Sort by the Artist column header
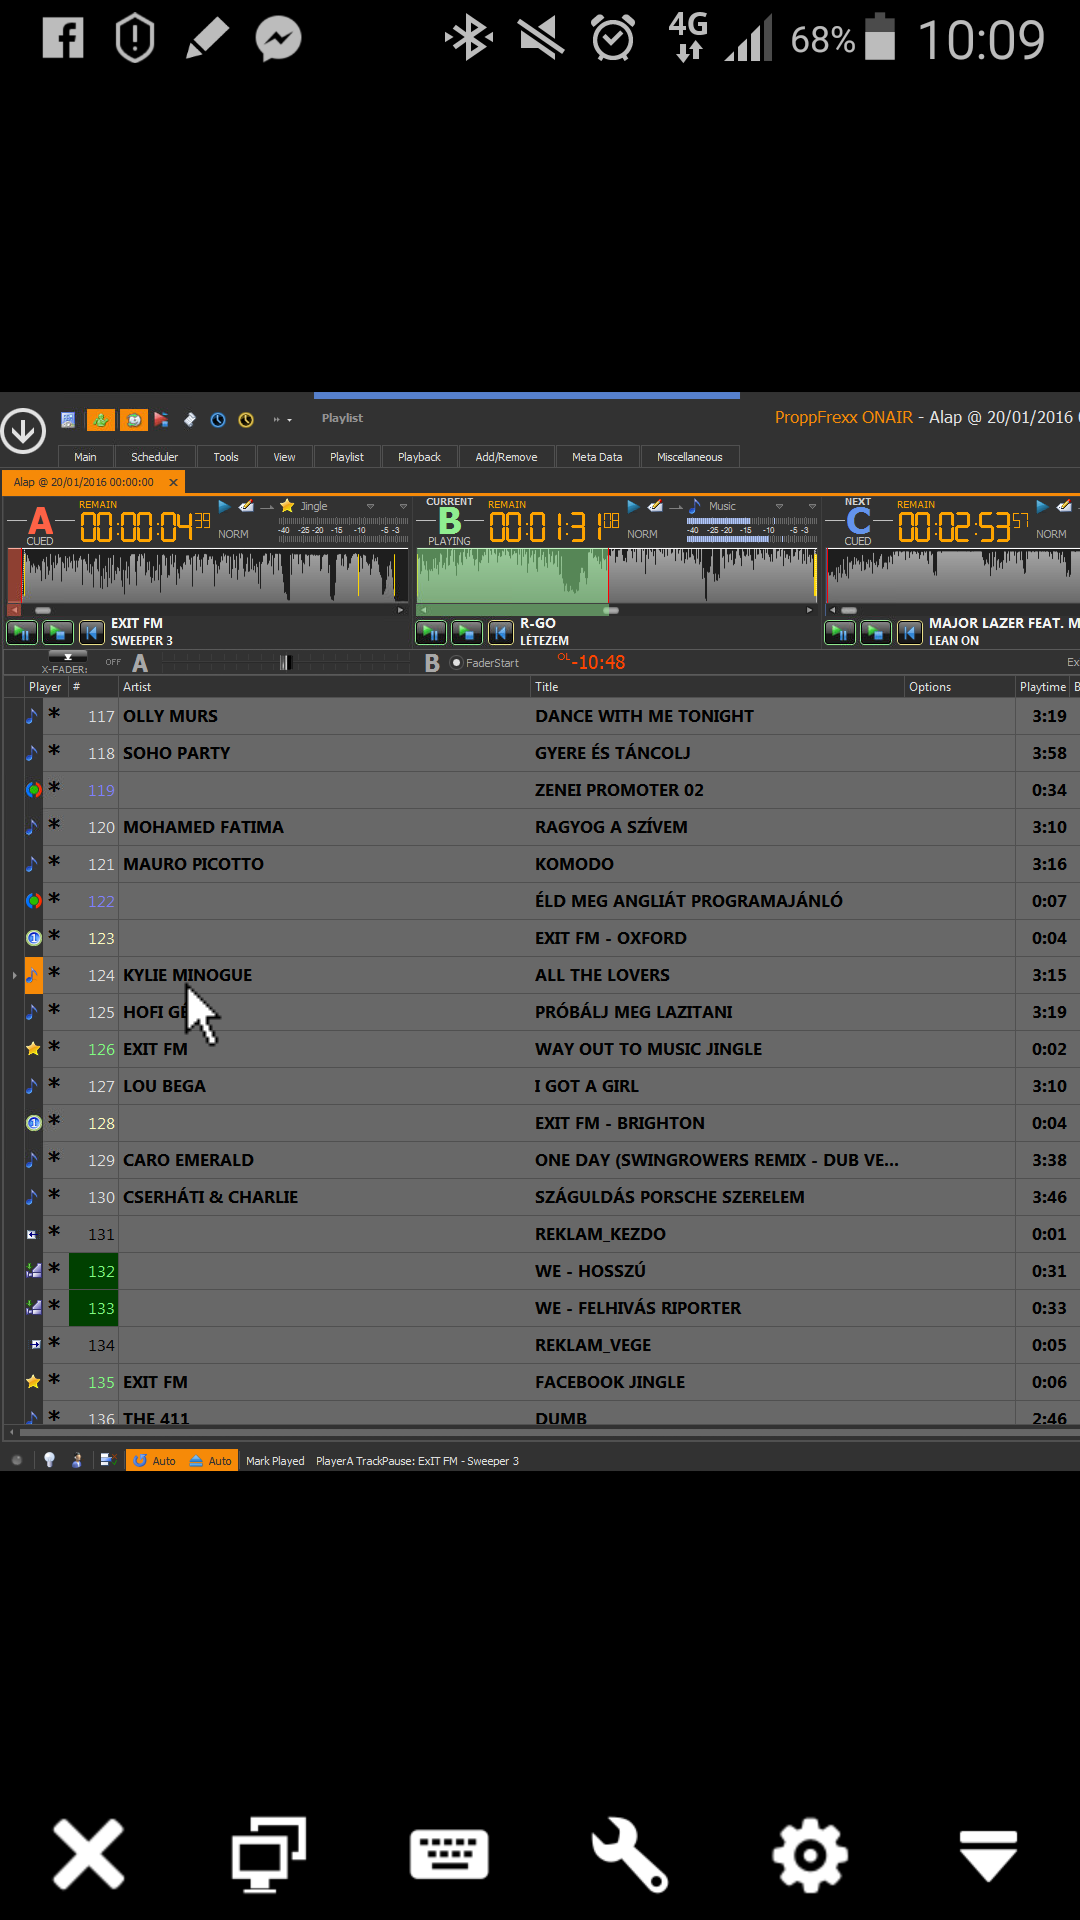Image resolution: width=1080 pixels, height=1920 pixels. pos(324,687)
